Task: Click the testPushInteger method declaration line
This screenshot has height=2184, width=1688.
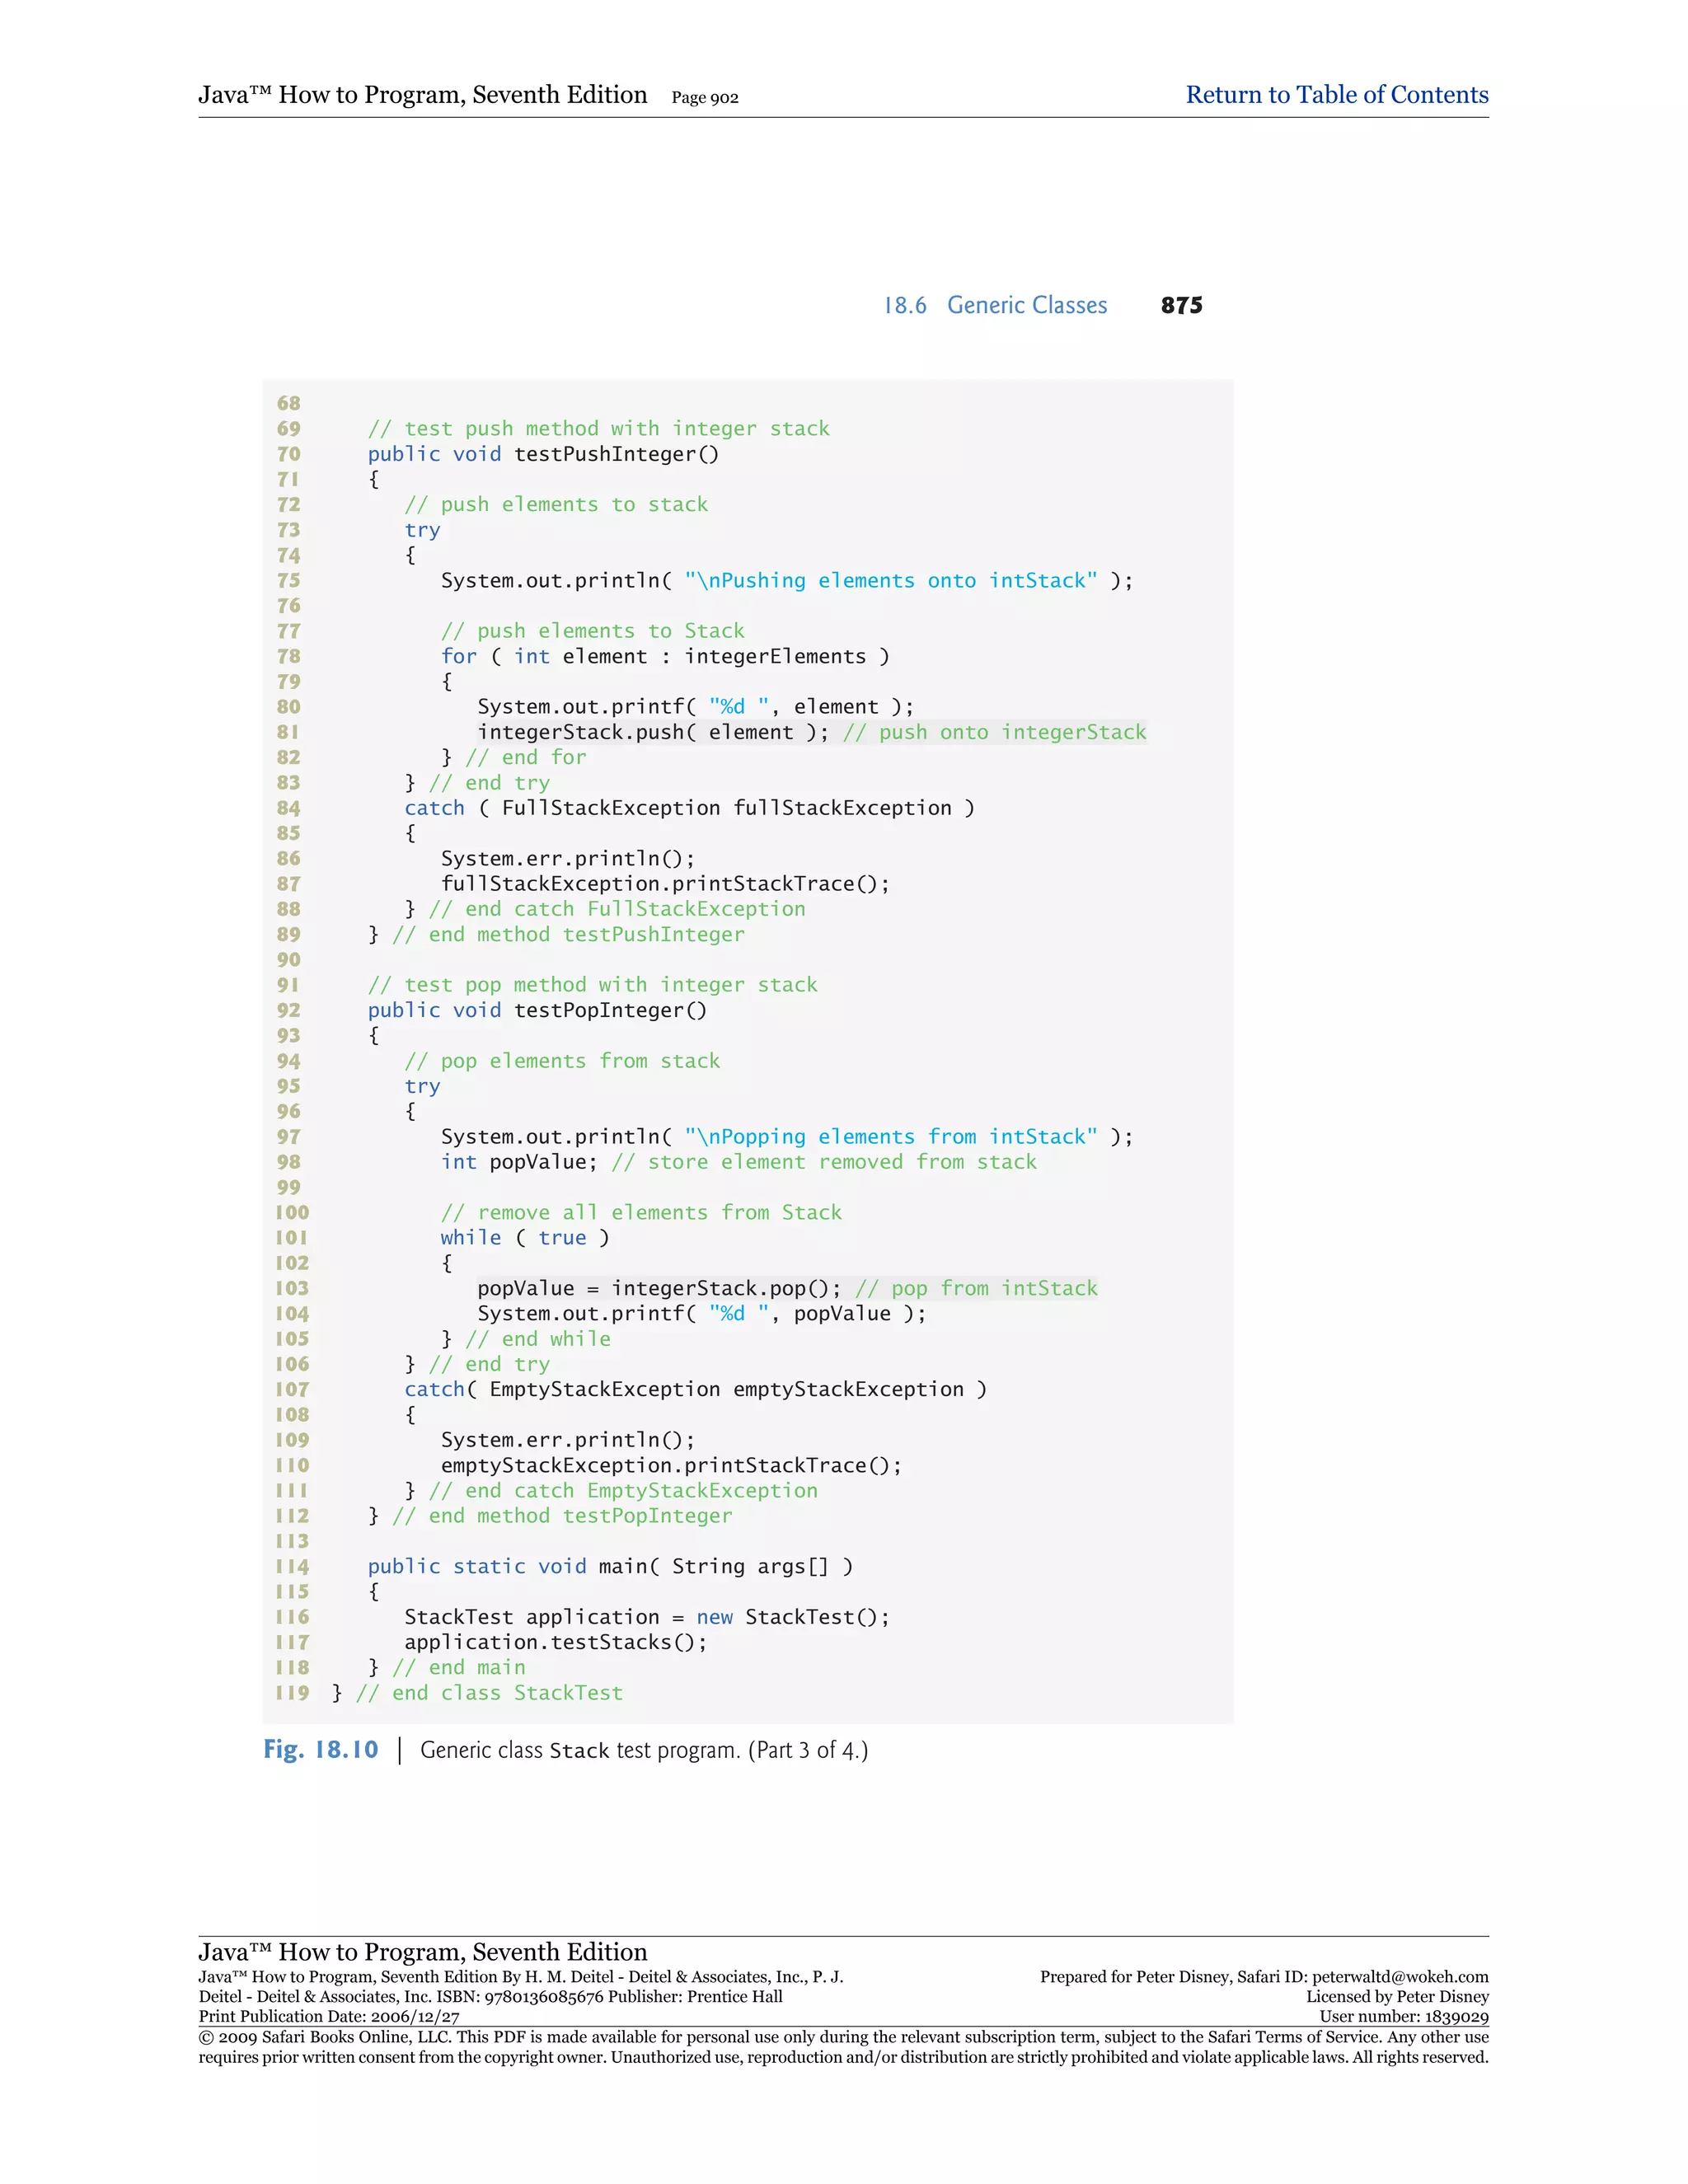Action: click(543, 454)
